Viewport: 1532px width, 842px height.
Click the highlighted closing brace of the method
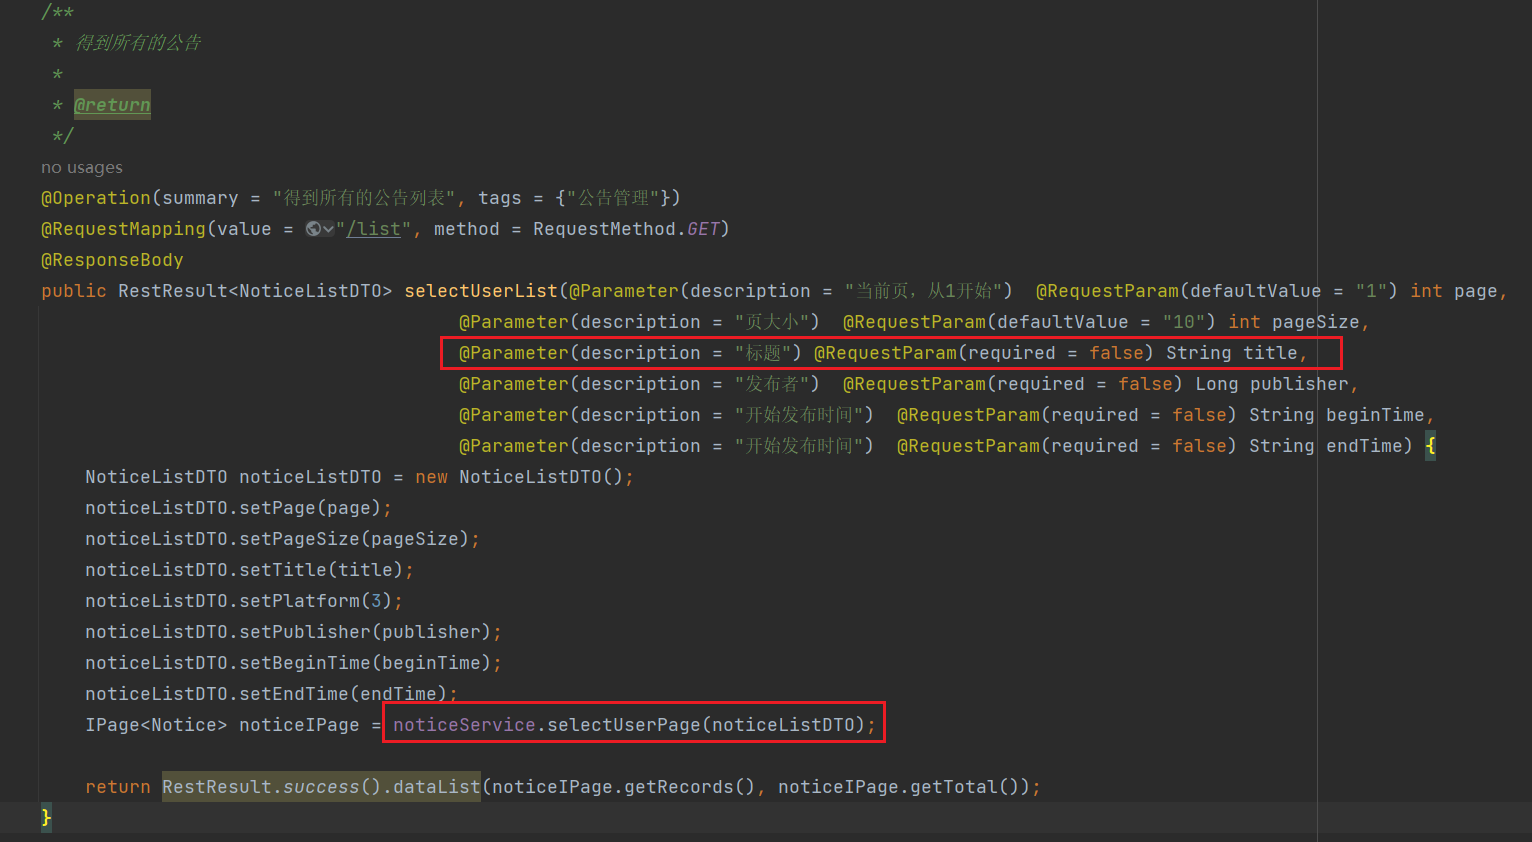46,818
